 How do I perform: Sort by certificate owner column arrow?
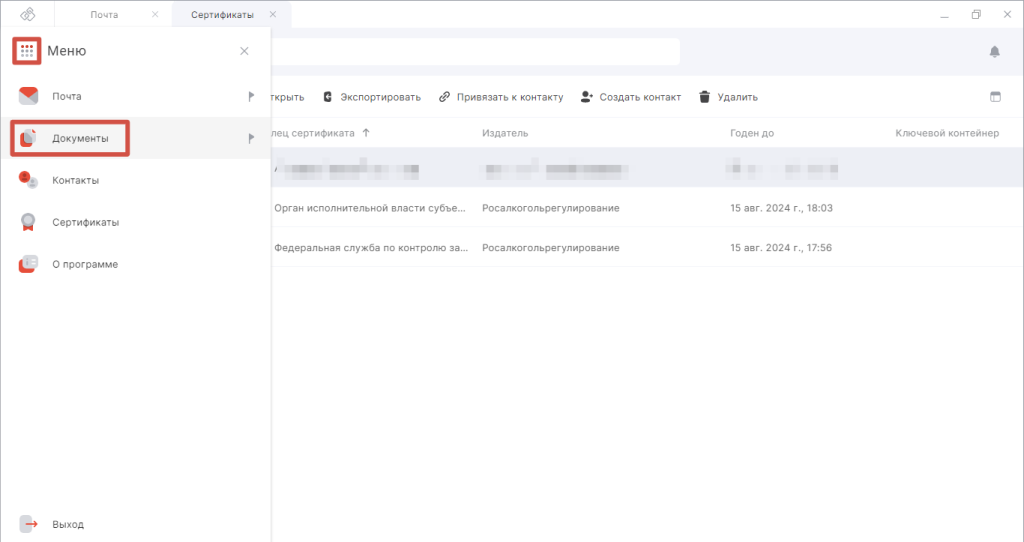tap(366, 133)
